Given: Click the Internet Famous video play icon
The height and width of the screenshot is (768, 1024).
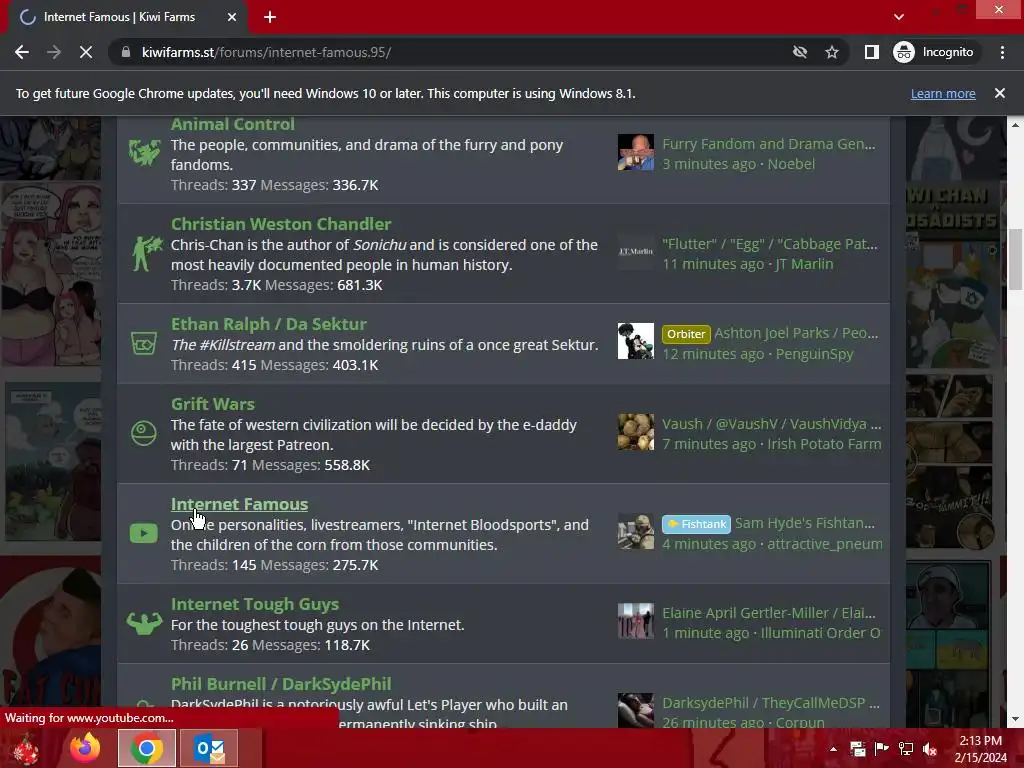Looking at the screenshot, I should click(144, 534).
